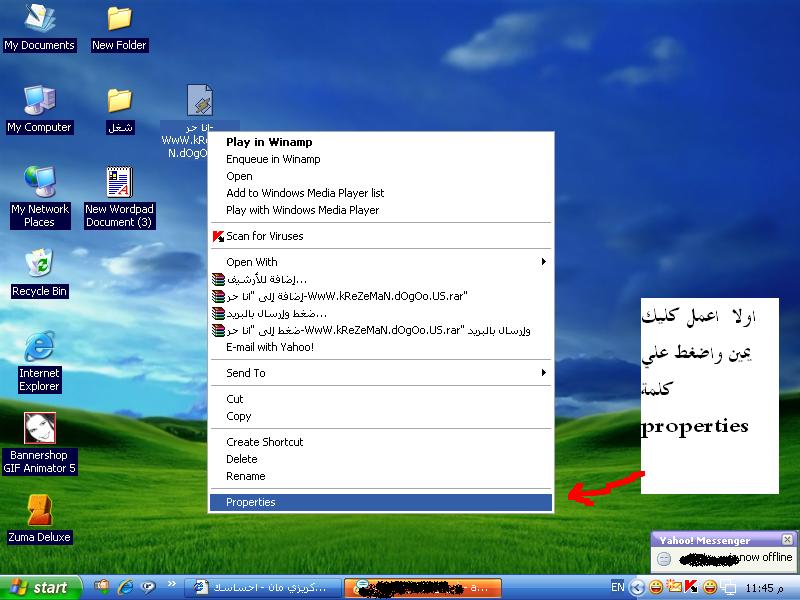Screen dimensions: 800x600
Task: Choose Add to Windows Media Player list
Action: 381,193
